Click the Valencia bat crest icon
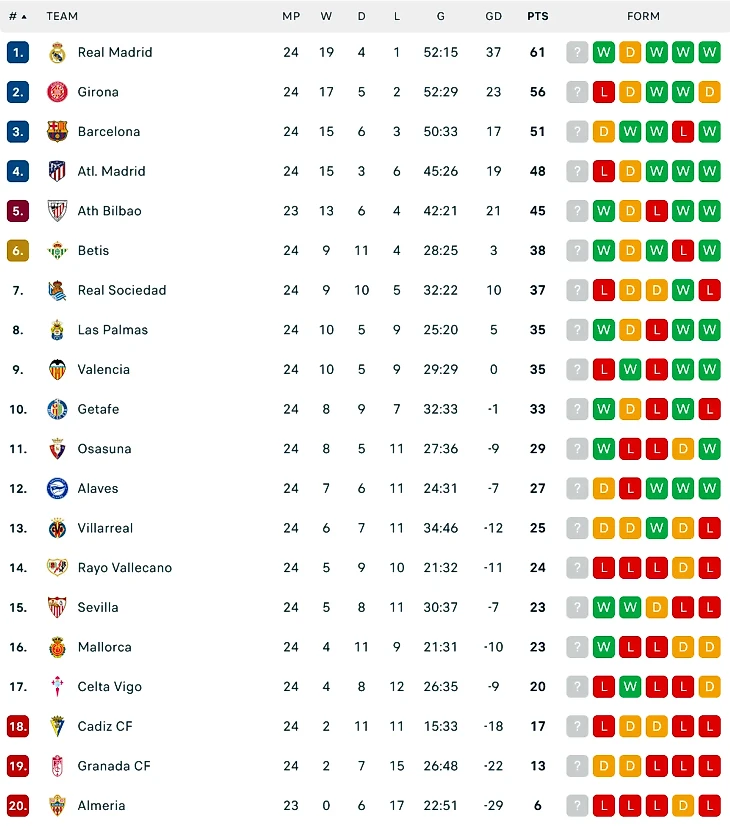The width and height of the screenshot is (730, 837). (x=57, y=369)
